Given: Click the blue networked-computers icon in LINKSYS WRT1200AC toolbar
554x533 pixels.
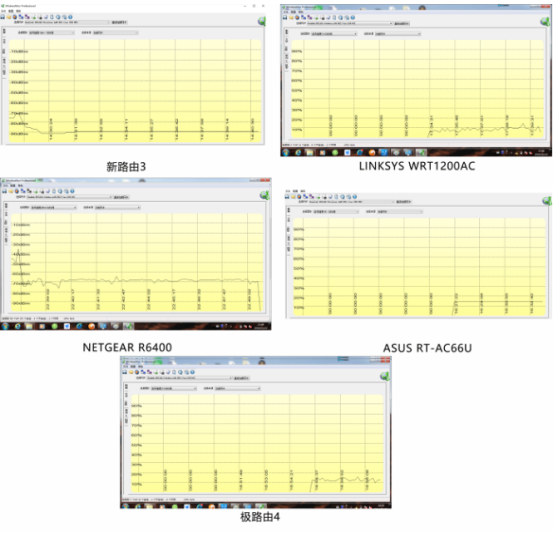Looking at the screenshot, I should (303, 17).
